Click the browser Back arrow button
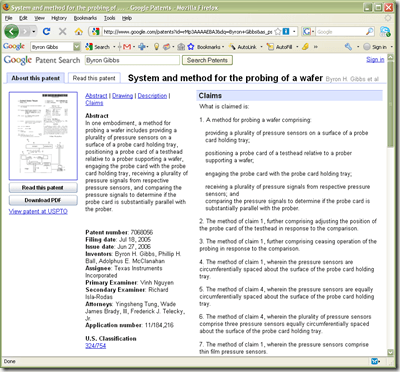 tap(12, 32)
